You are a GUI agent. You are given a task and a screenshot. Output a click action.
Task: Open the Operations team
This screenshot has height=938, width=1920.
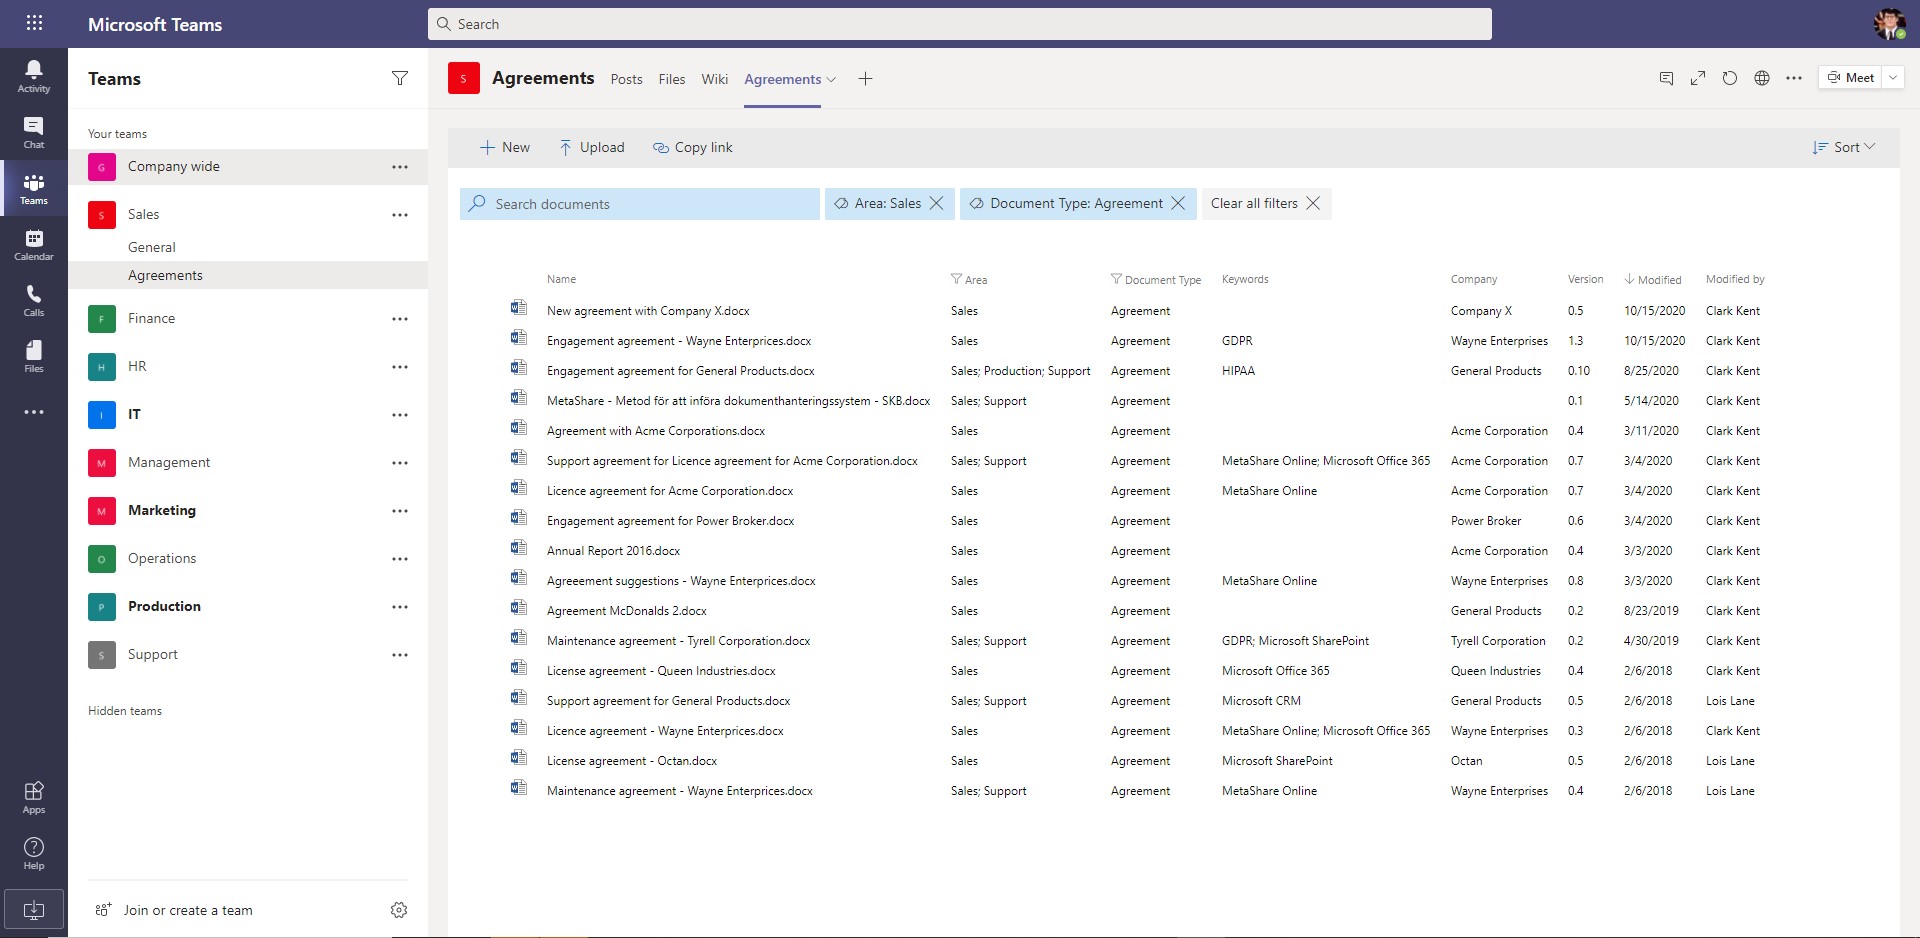point(162,559)
